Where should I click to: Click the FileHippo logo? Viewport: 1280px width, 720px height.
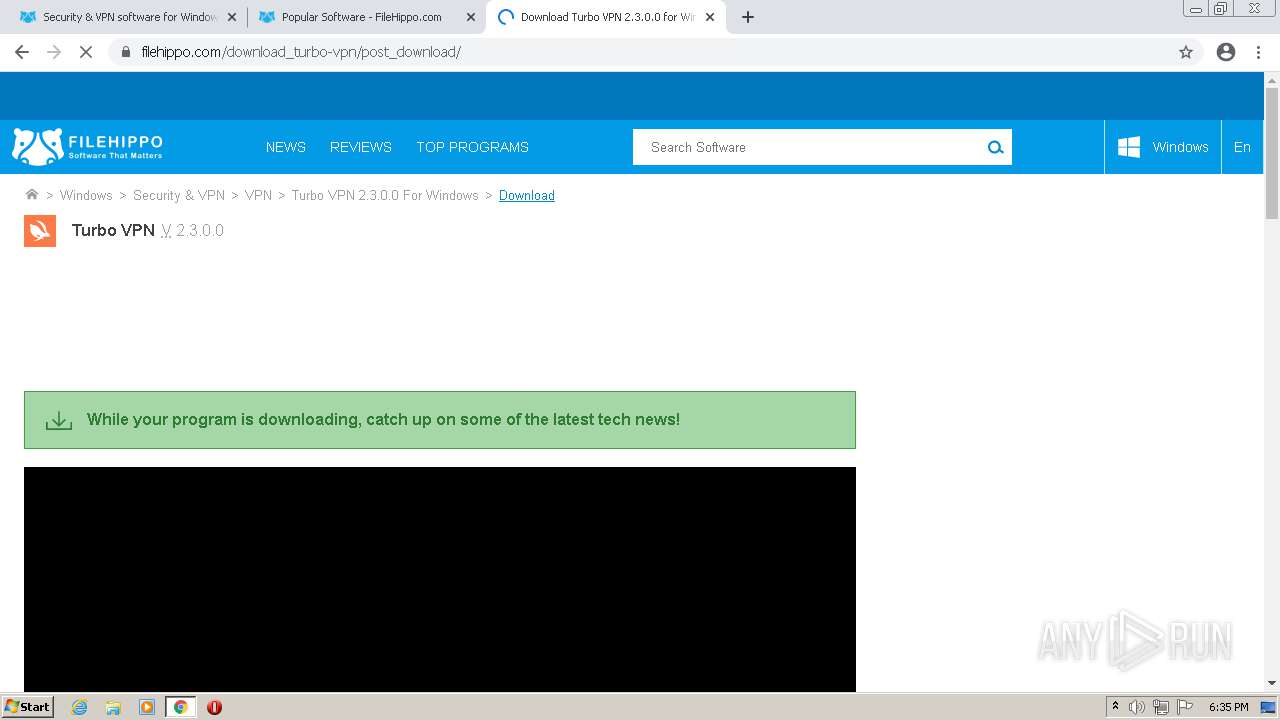[87, 146]
